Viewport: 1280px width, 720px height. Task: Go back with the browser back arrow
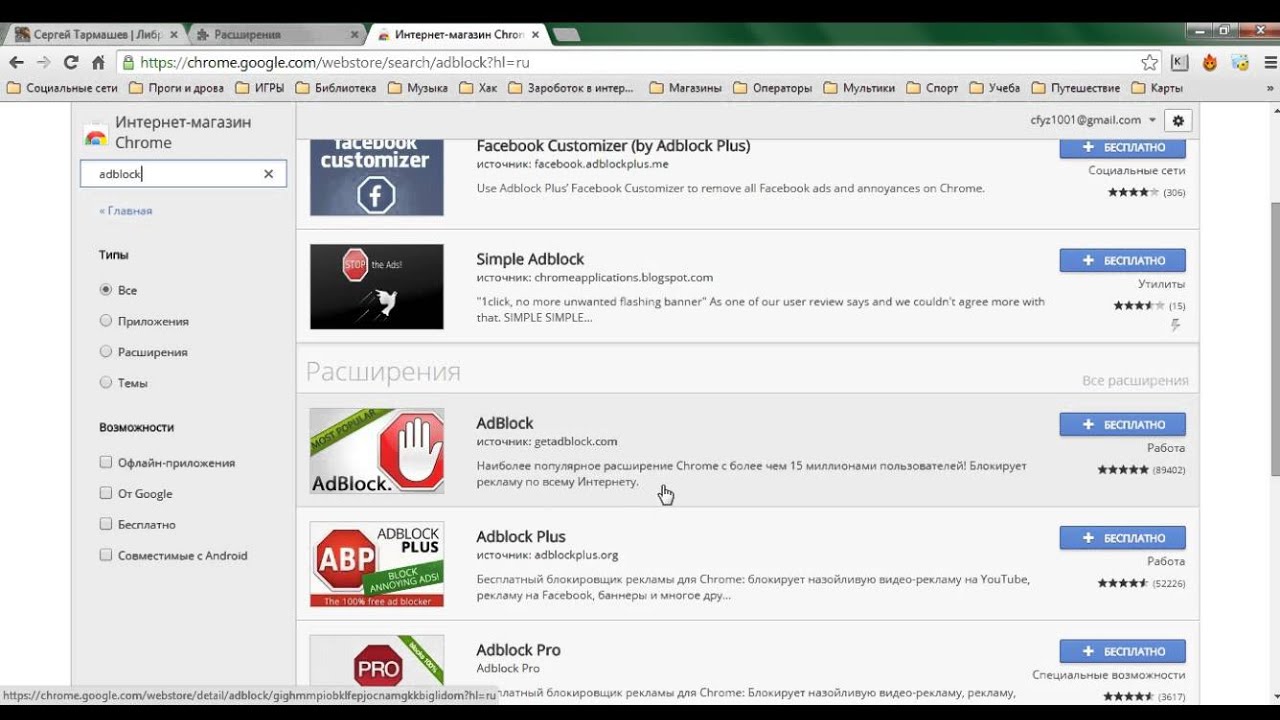(x=16, y=62)
